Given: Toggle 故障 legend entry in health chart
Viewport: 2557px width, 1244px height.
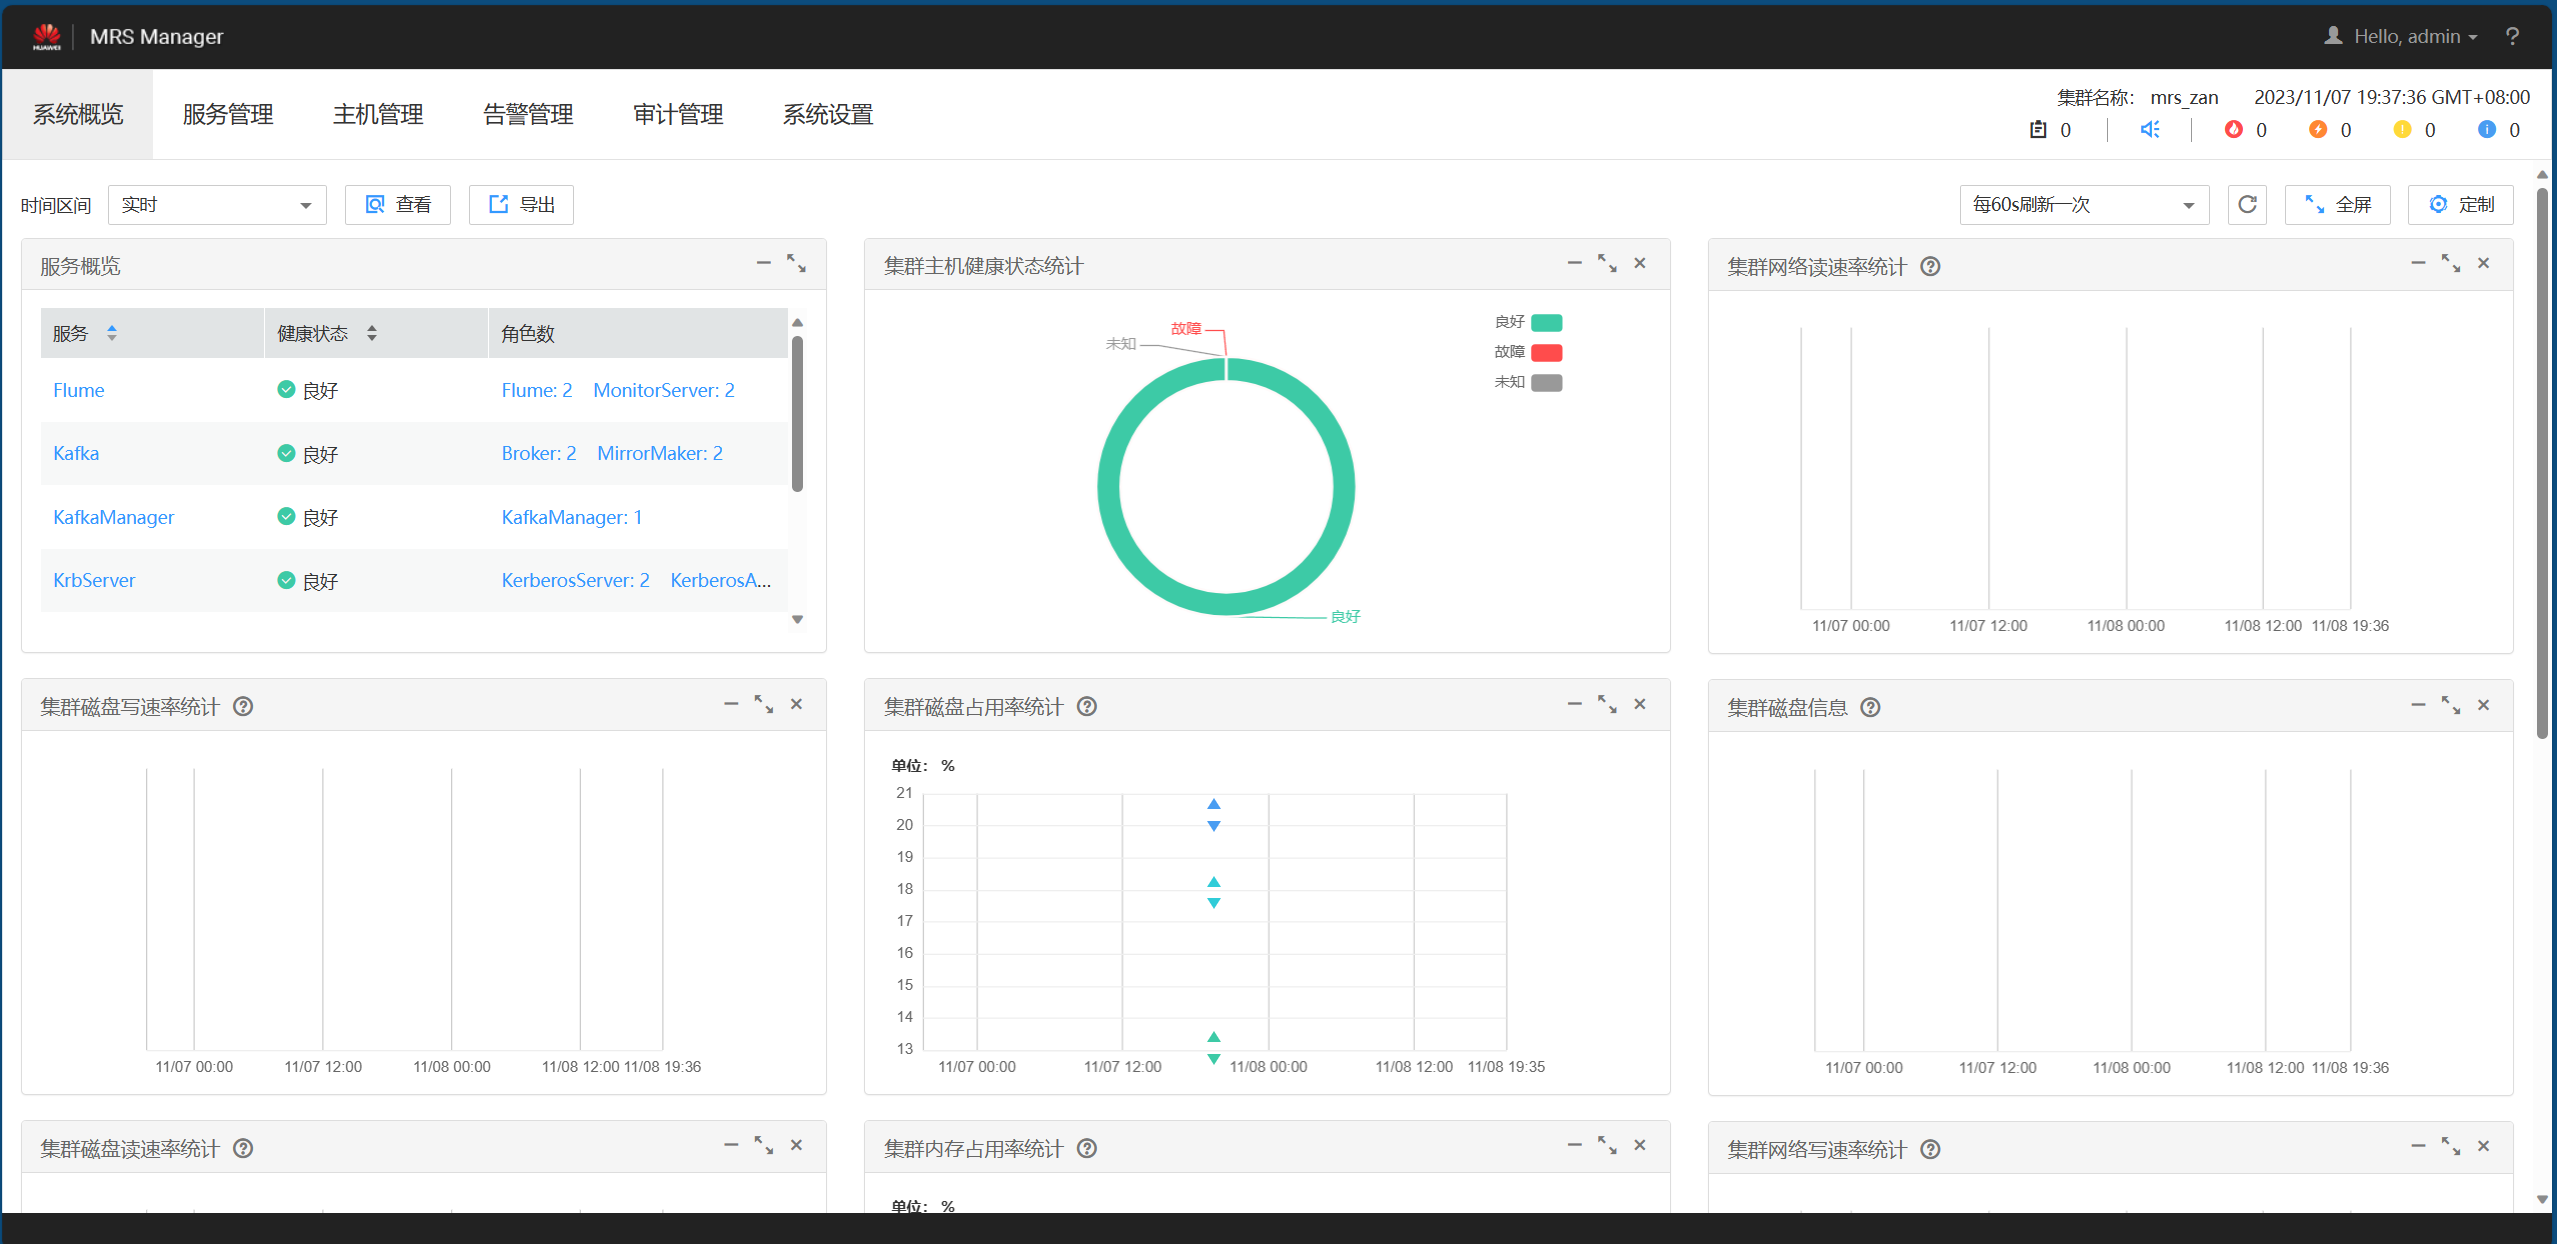Looking at the screenshot, I should 1546,352.
